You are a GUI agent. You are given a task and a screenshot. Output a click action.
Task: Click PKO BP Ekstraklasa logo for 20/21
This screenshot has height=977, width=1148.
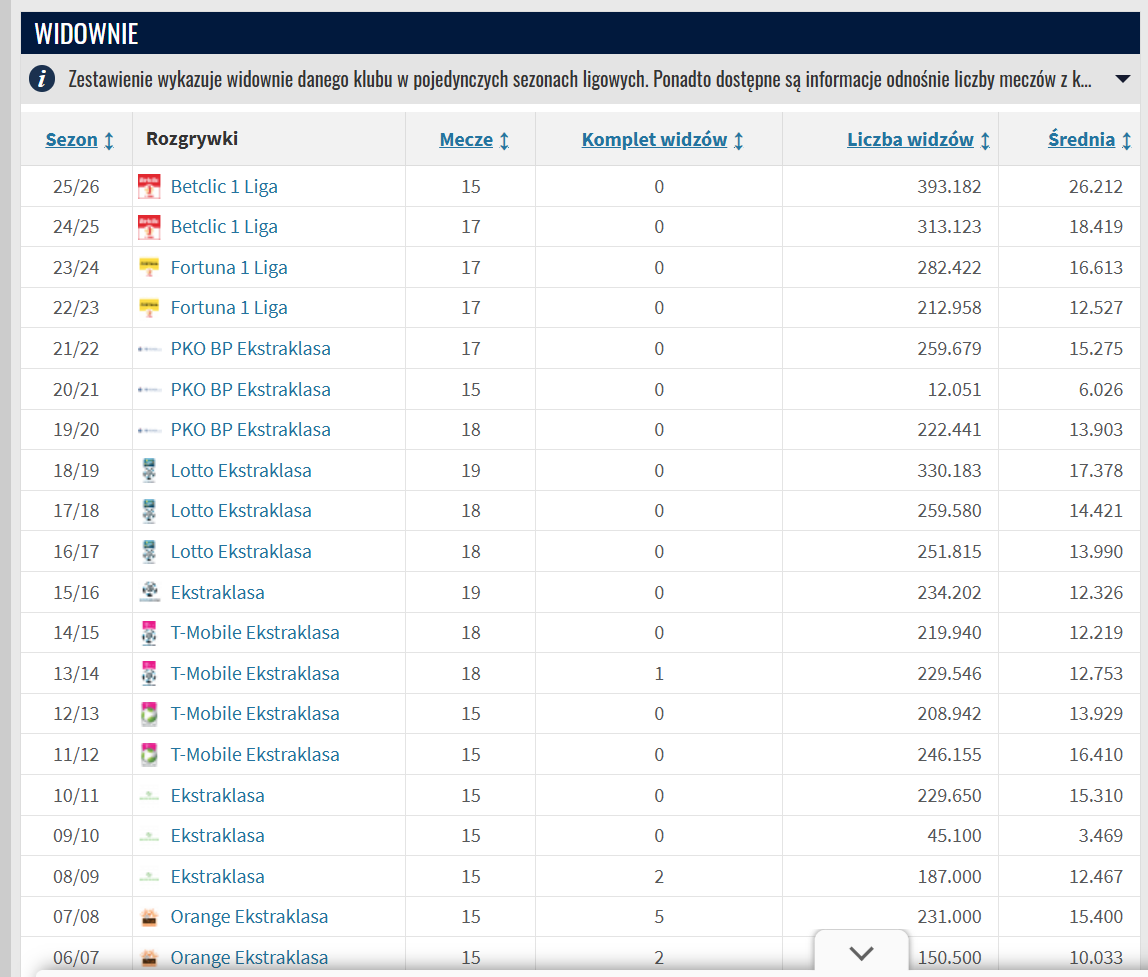coord(149,390)
